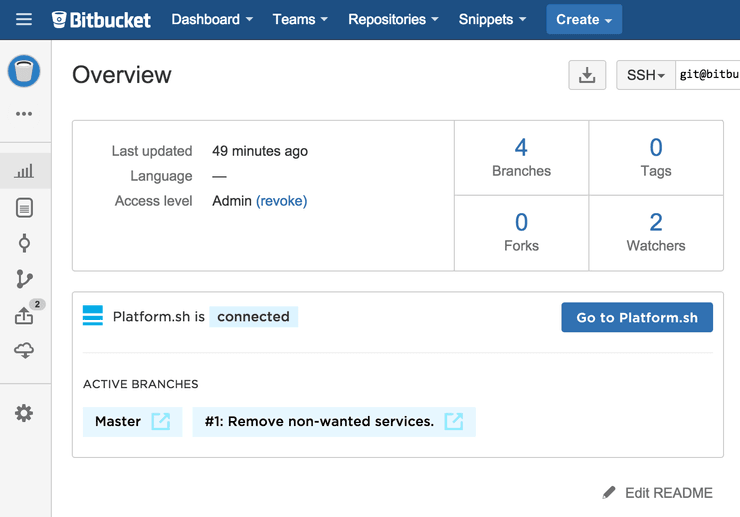This screenshot has width=740, height=517.
Task: Open the repository avatar bucket icon
Action: pos(24,71)
